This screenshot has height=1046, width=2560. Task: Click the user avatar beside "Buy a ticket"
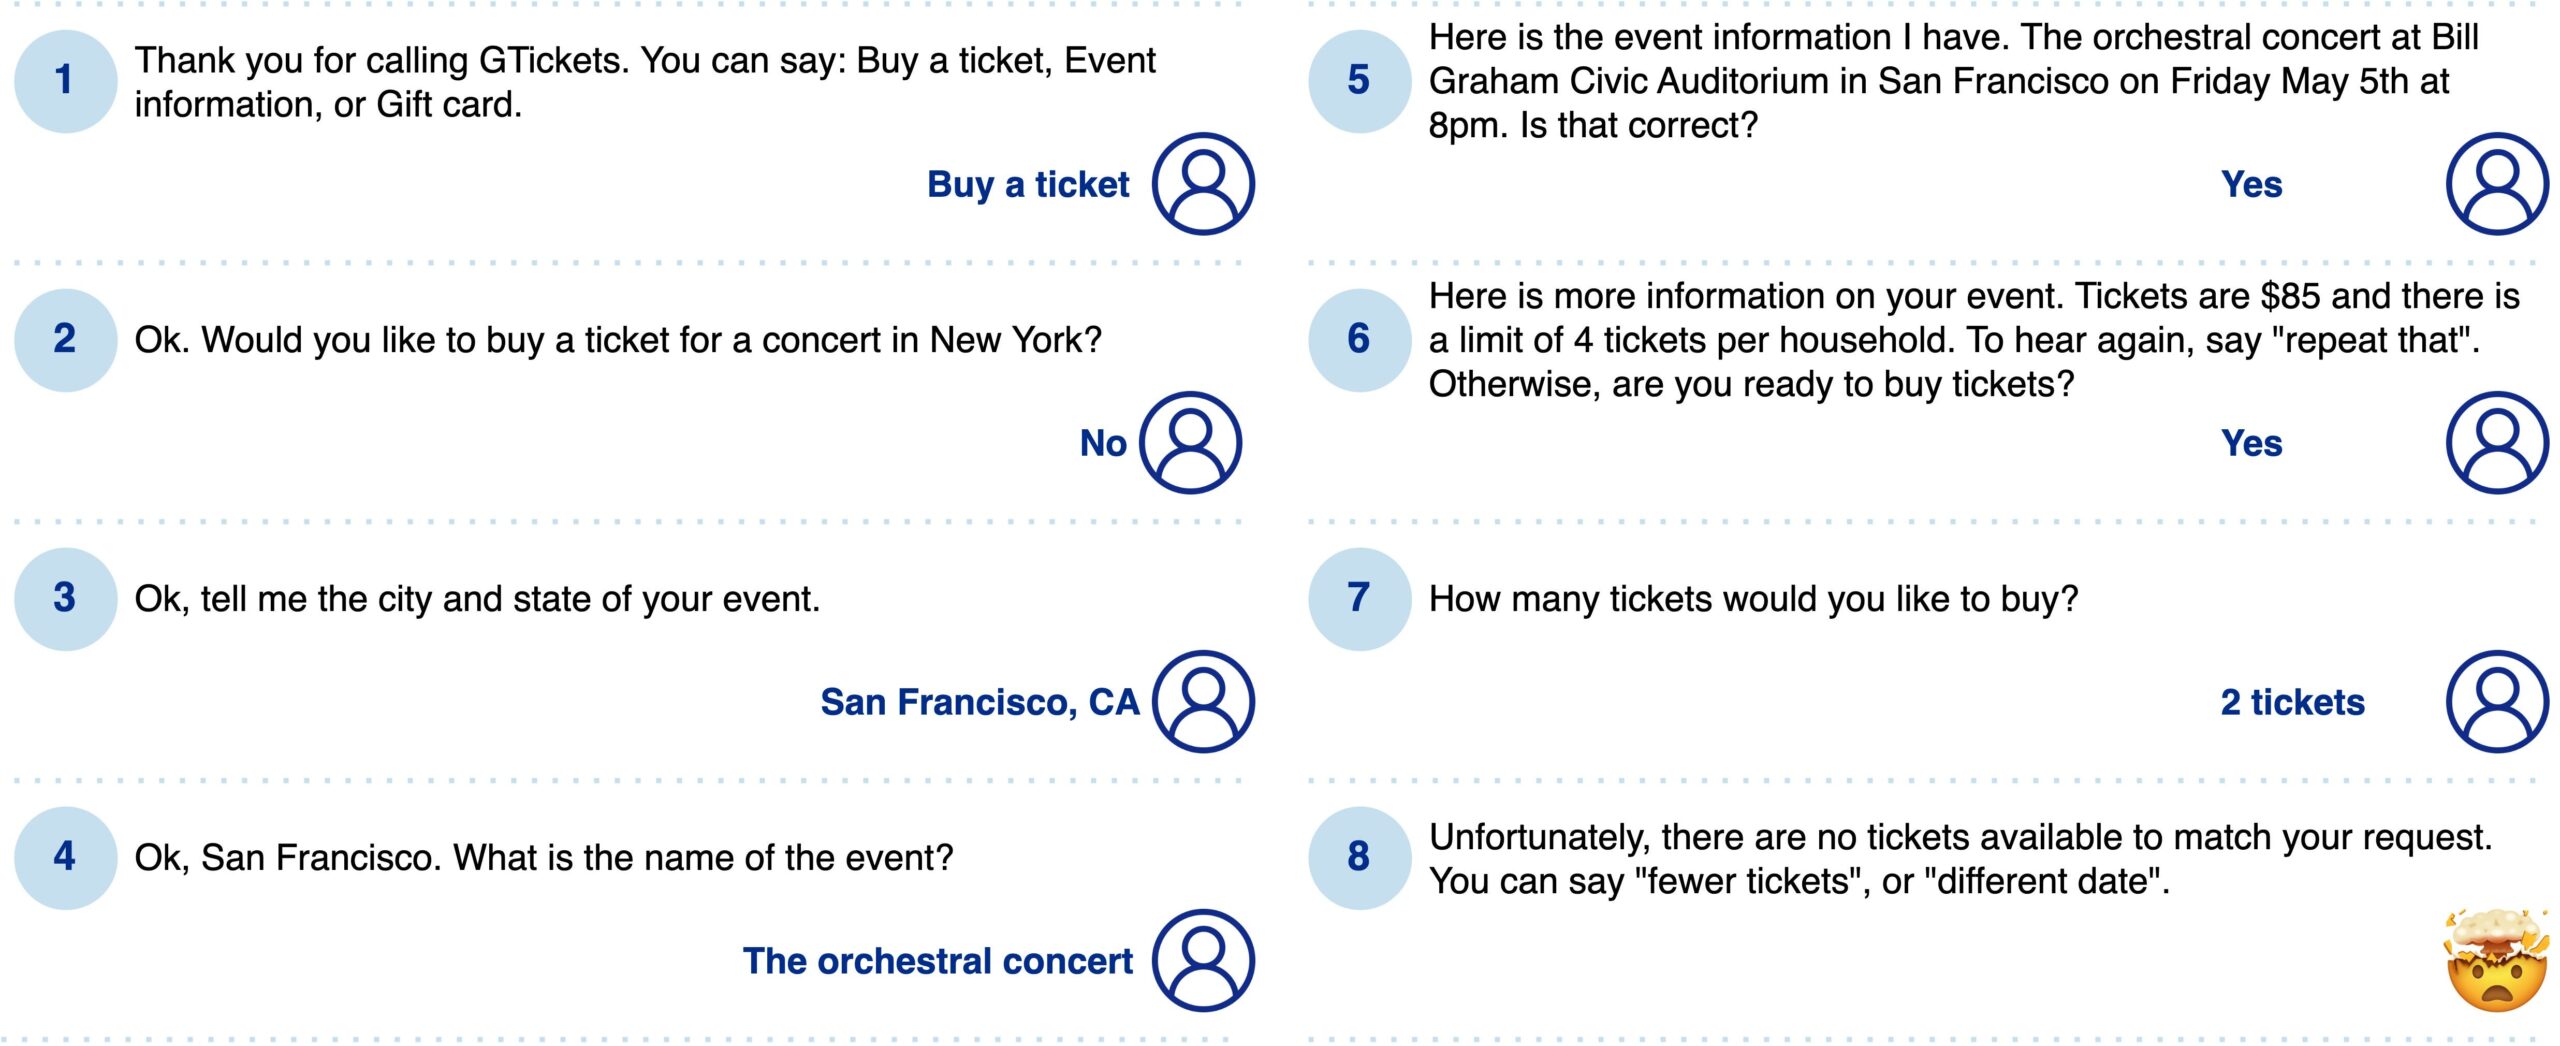[1203, 184]
